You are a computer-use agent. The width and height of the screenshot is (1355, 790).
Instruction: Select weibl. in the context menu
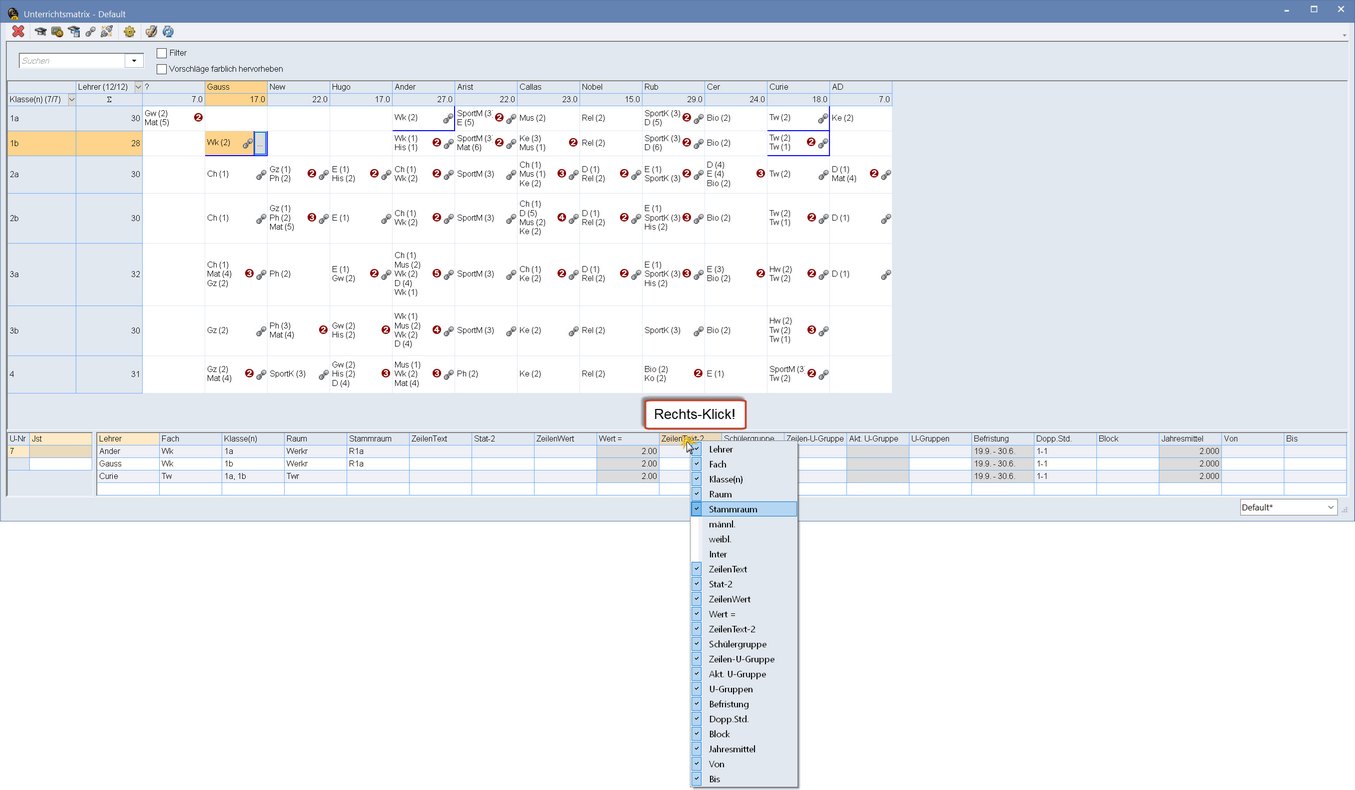(x=744, y=540)
